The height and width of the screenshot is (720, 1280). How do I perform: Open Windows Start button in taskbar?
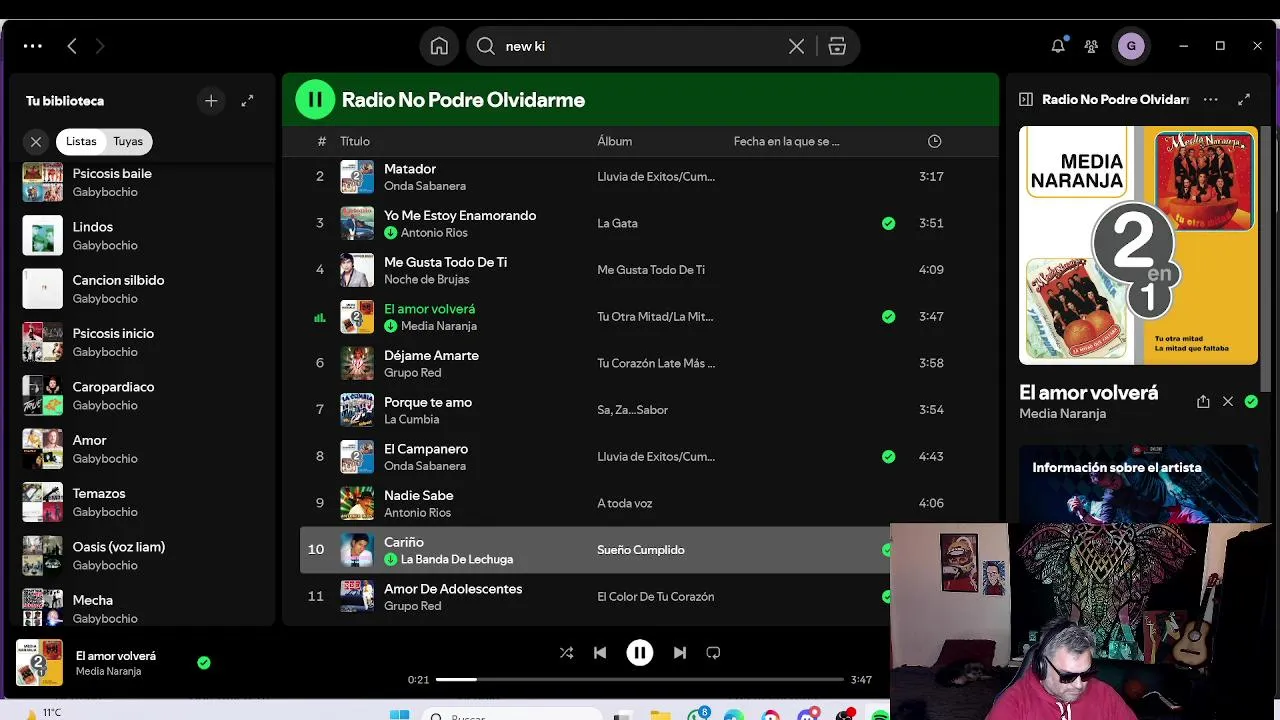[399, 714]
